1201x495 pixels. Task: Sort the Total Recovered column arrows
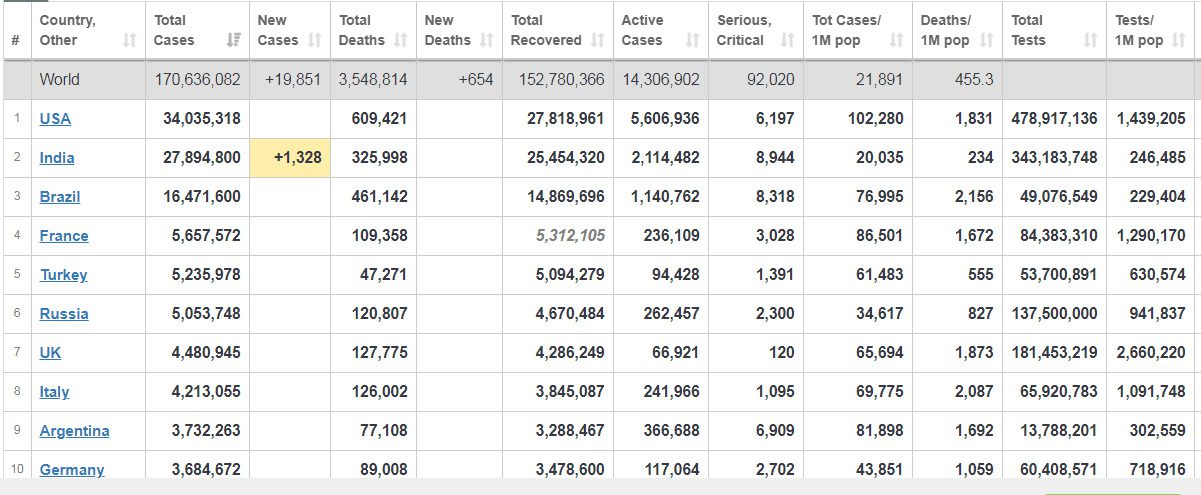[x=597, y=40]
